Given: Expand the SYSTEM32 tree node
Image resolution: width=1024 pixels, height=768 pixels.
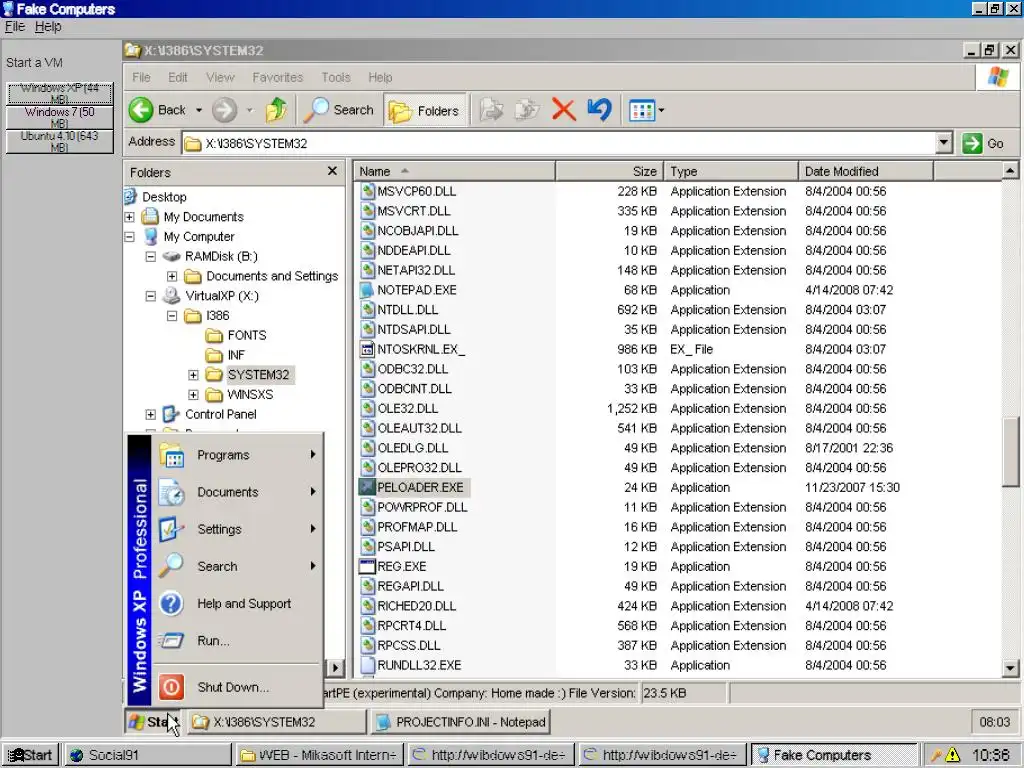Looking at the screenshot, I should click(x=193, y=375).
